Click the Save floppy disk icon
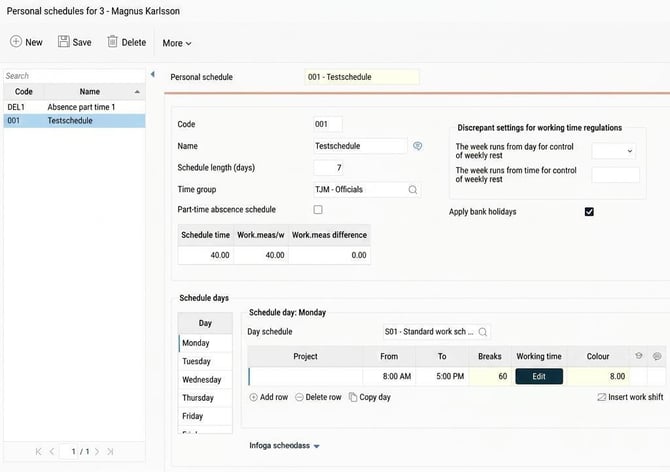The image size is (670, 472). (x=64, y=41)
